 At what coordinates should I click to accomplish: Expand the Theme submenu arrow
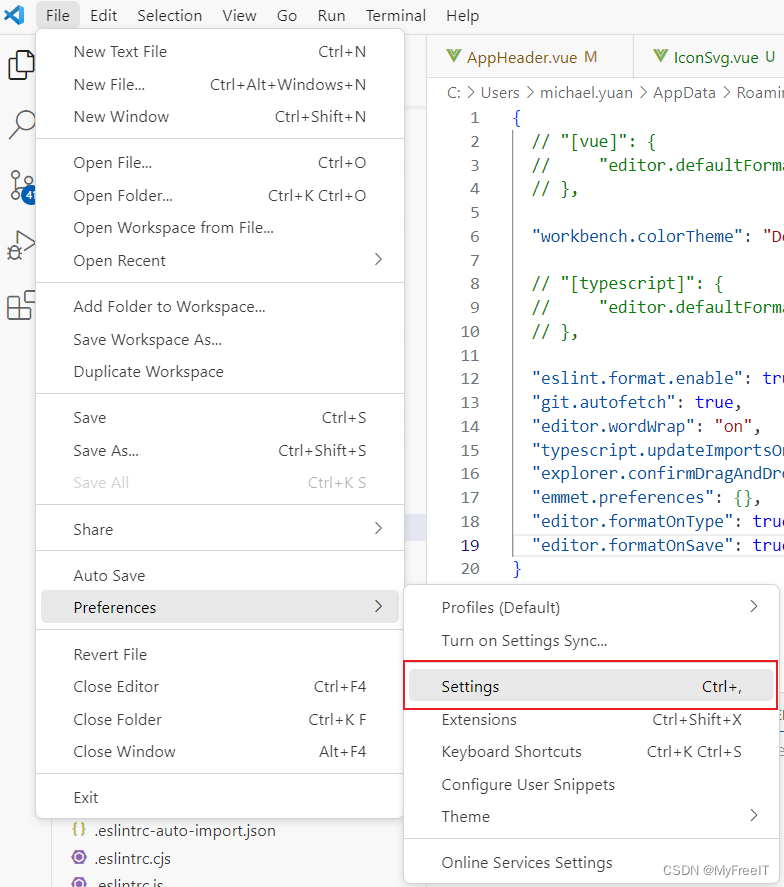(x=753, y=815)
